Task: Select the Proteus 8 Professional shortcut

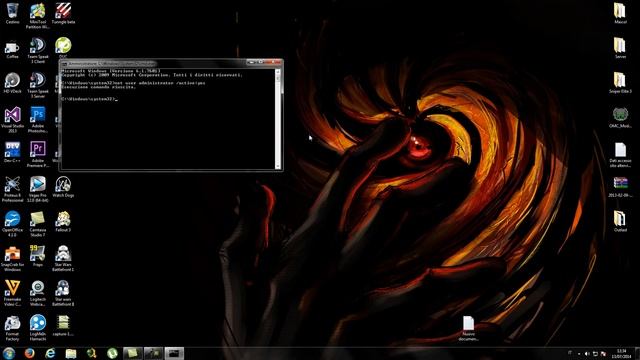Action: [x=12, y=189]
